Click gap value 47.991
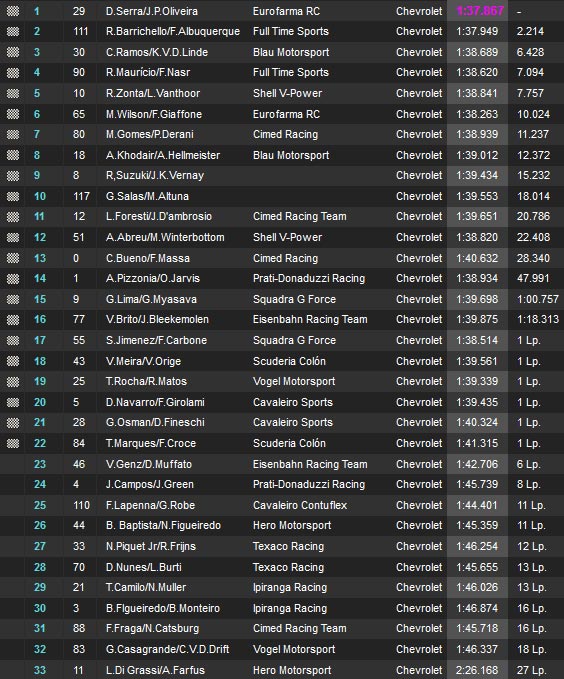This screenshot has height=679, width=564. click(x=533, y=278)
